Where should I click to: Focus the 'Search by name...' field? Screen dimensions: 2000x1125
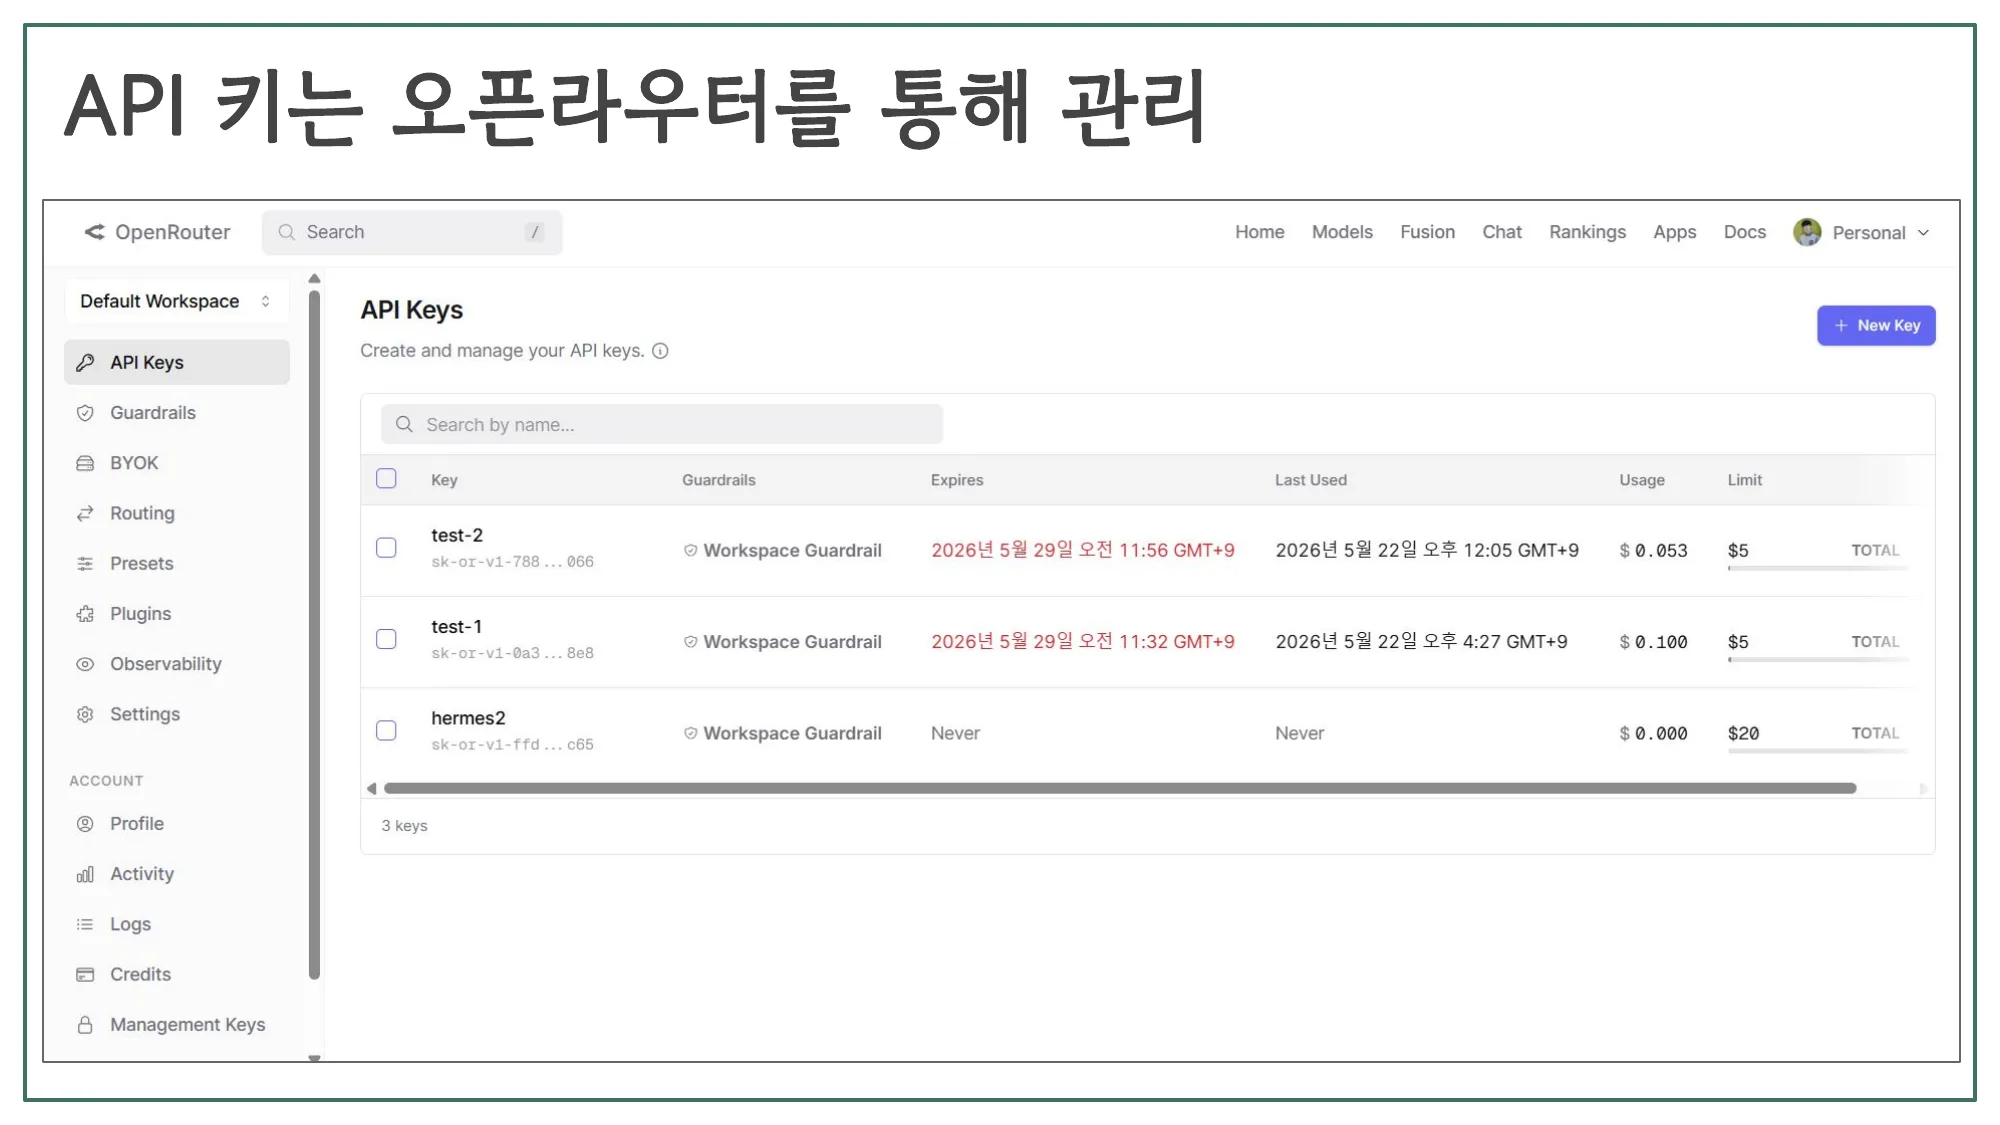pos(661,424)
